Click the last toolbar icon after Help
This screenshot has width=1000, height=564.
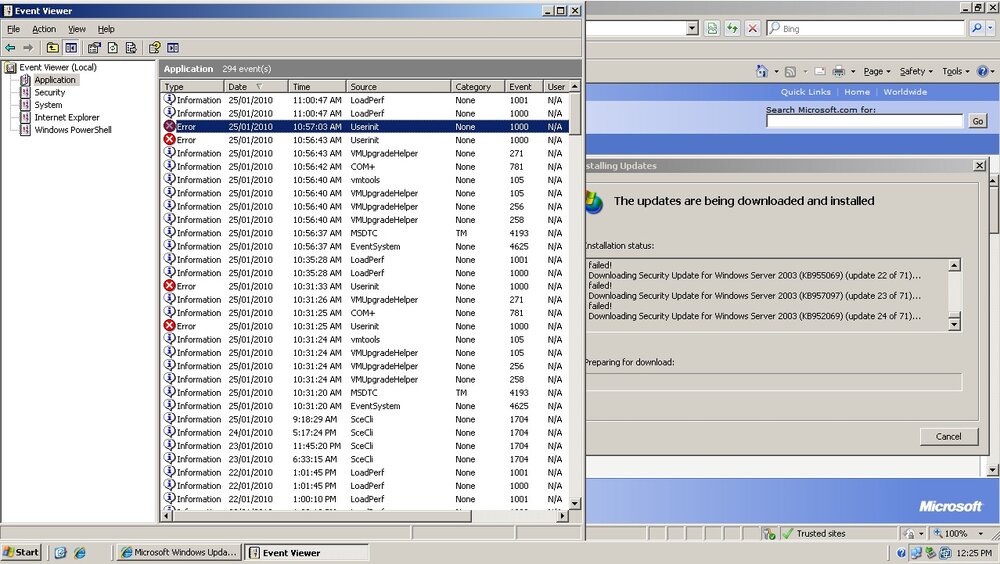click(173, 48)
